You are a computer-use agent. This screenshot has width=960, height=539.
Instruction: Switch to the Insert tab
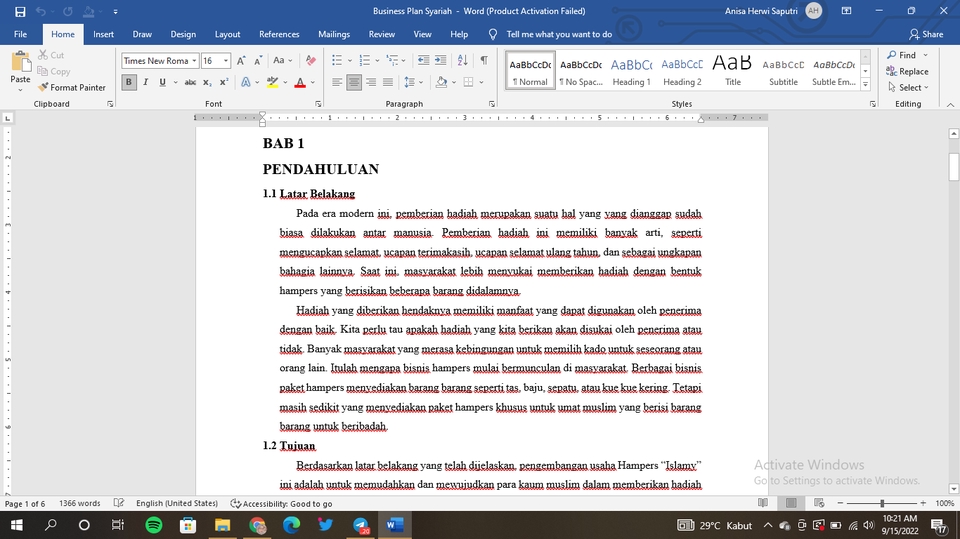103,34
